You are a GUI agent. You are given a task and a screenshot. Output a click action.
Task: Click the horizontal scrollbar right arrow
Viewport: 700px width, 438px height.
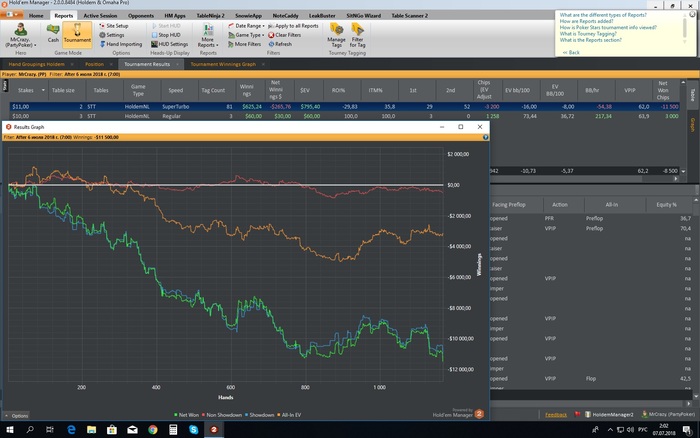pos(676,179)
